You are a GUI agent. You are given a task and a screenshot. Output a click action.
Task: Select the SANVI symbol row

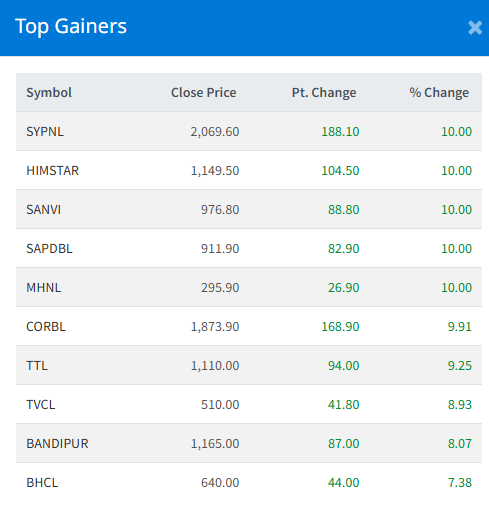click(x=249, y=209)
